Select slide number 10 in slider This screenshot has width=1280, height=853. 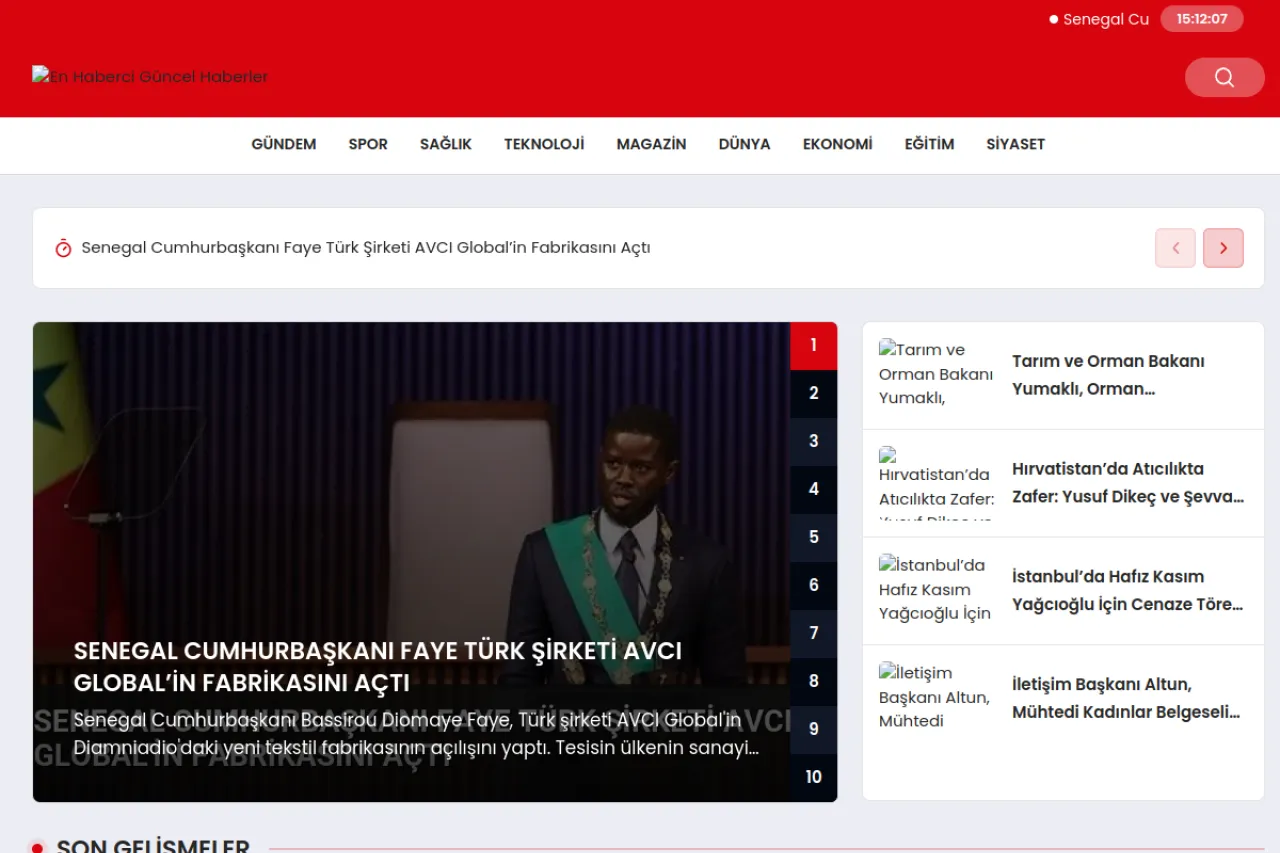814,778
